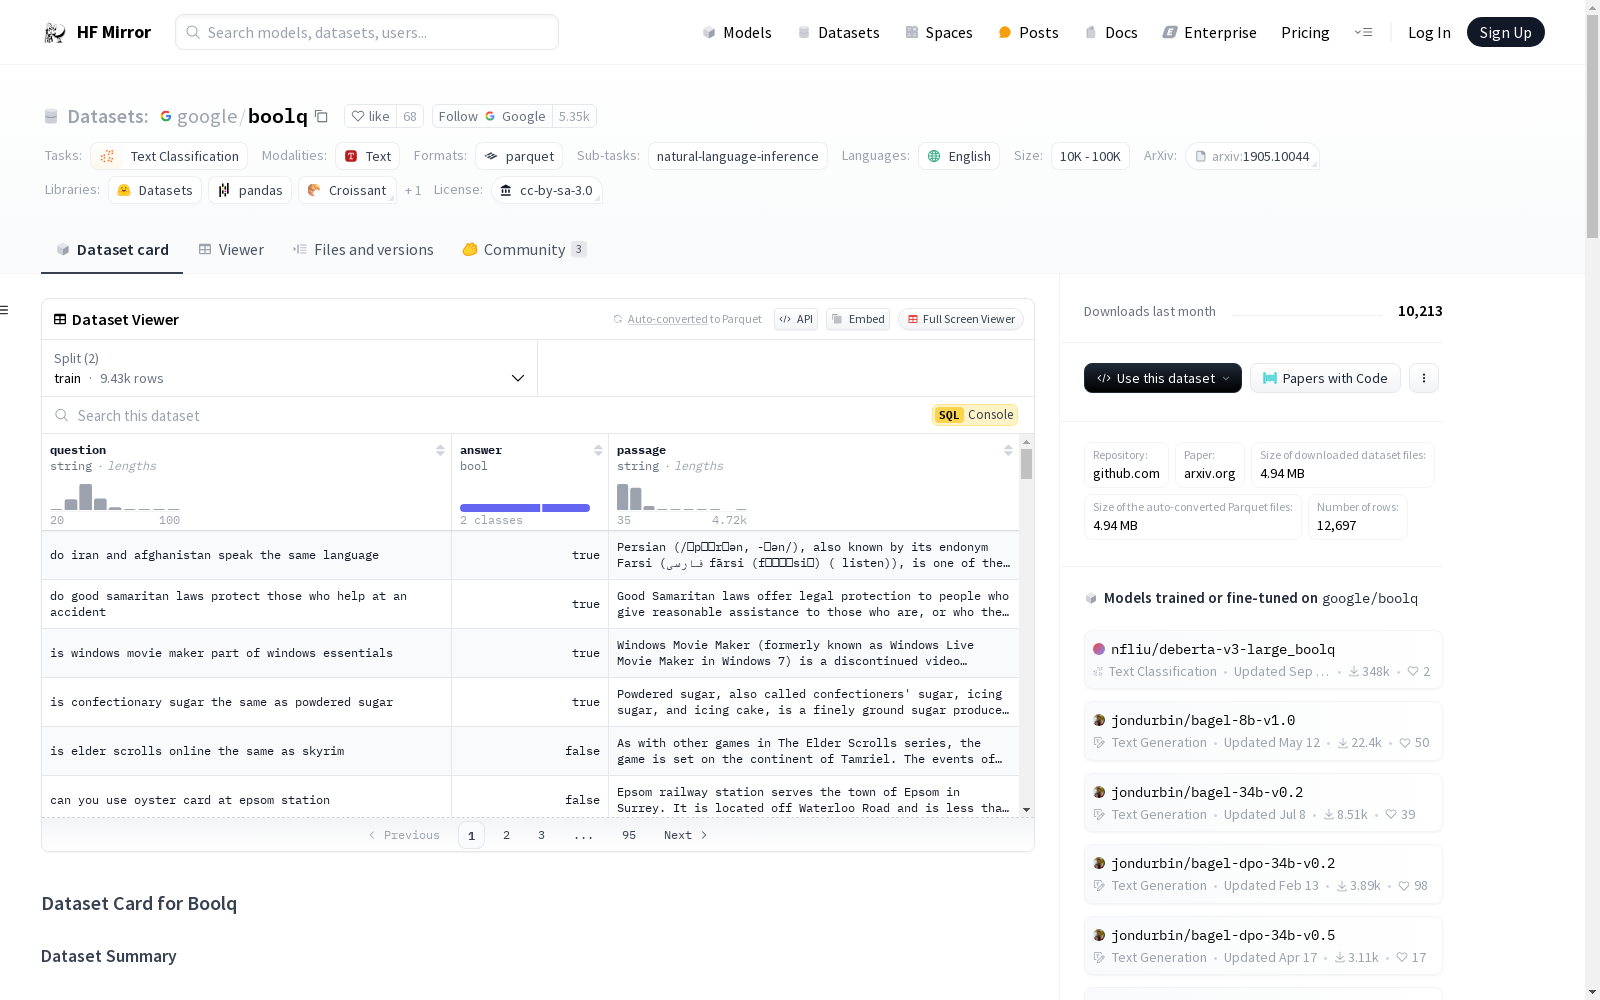
Task: Go to page 2 of the dataset rows
Action: coord(506,835)
